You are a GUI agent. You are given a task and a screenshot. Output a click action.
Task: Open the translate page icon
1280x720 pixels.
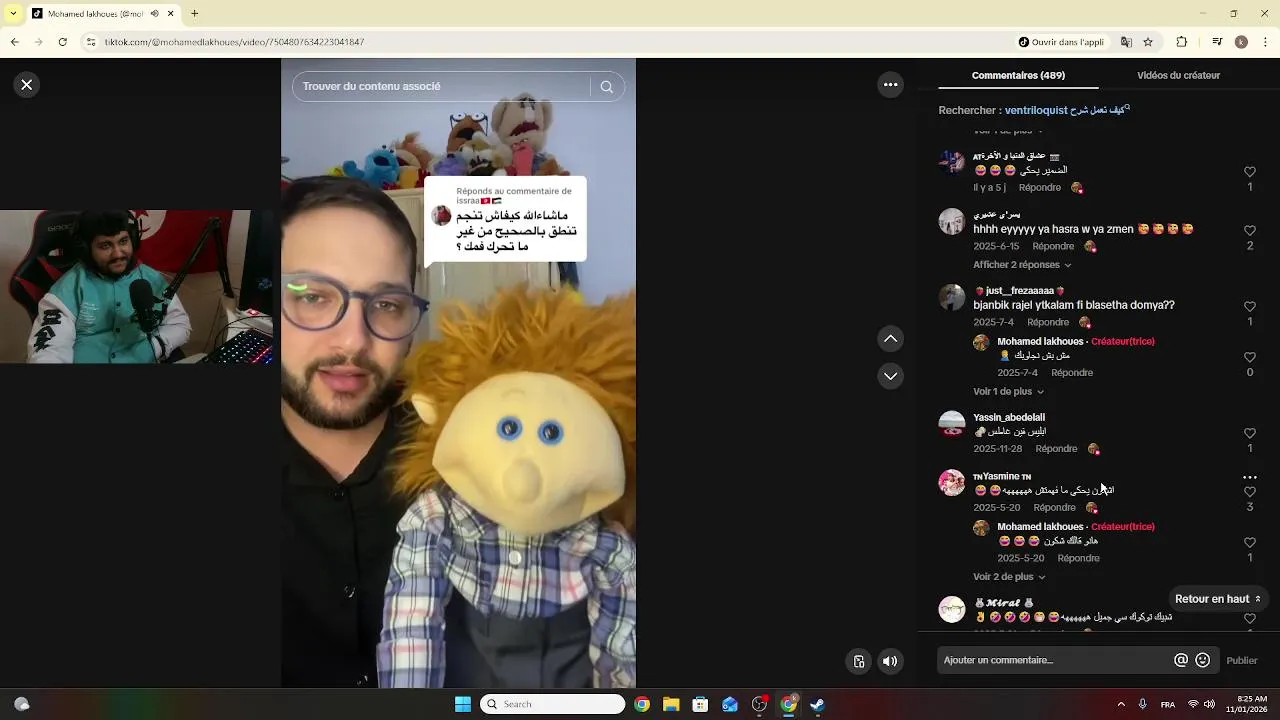coord(1126,42)
